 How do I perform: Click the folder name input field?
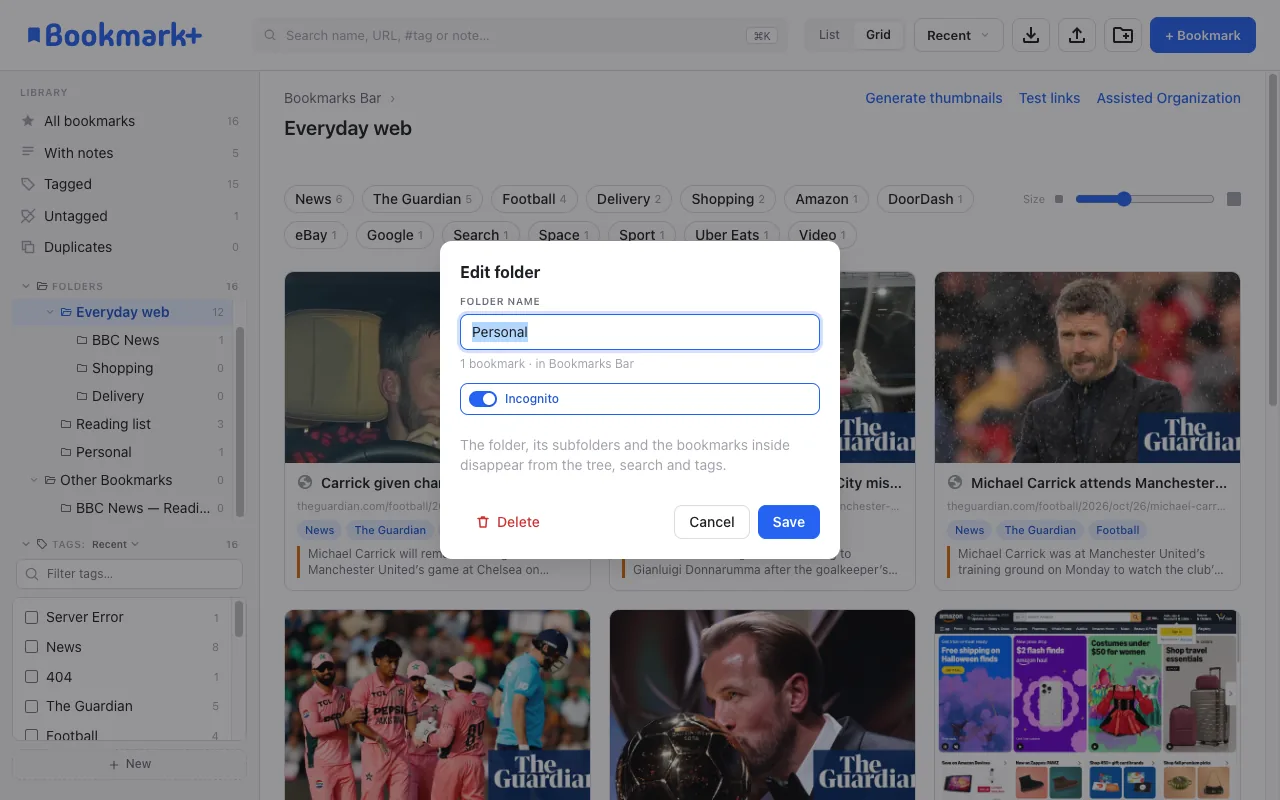[640, 332]
